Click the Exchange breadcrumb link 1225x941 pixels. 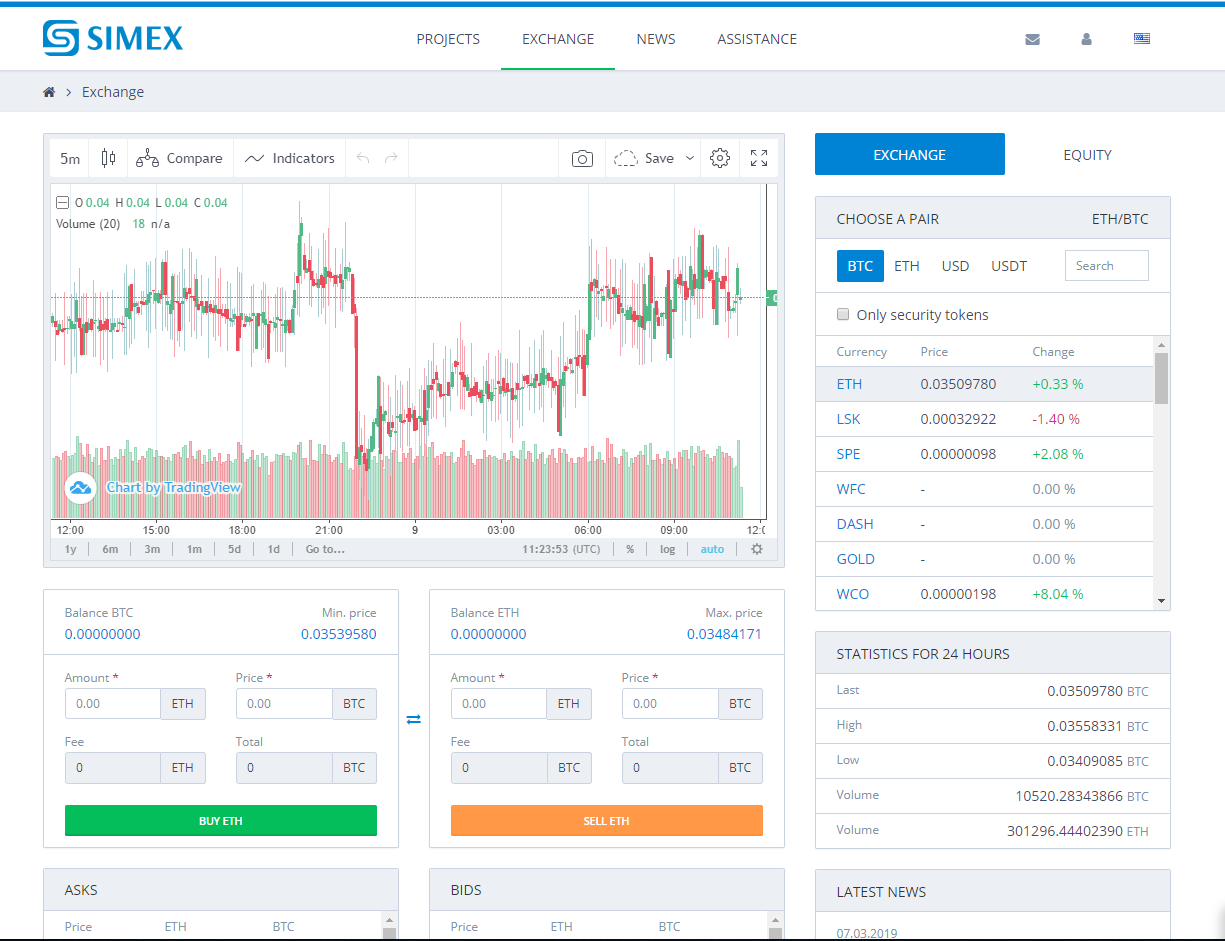(113, 92)
